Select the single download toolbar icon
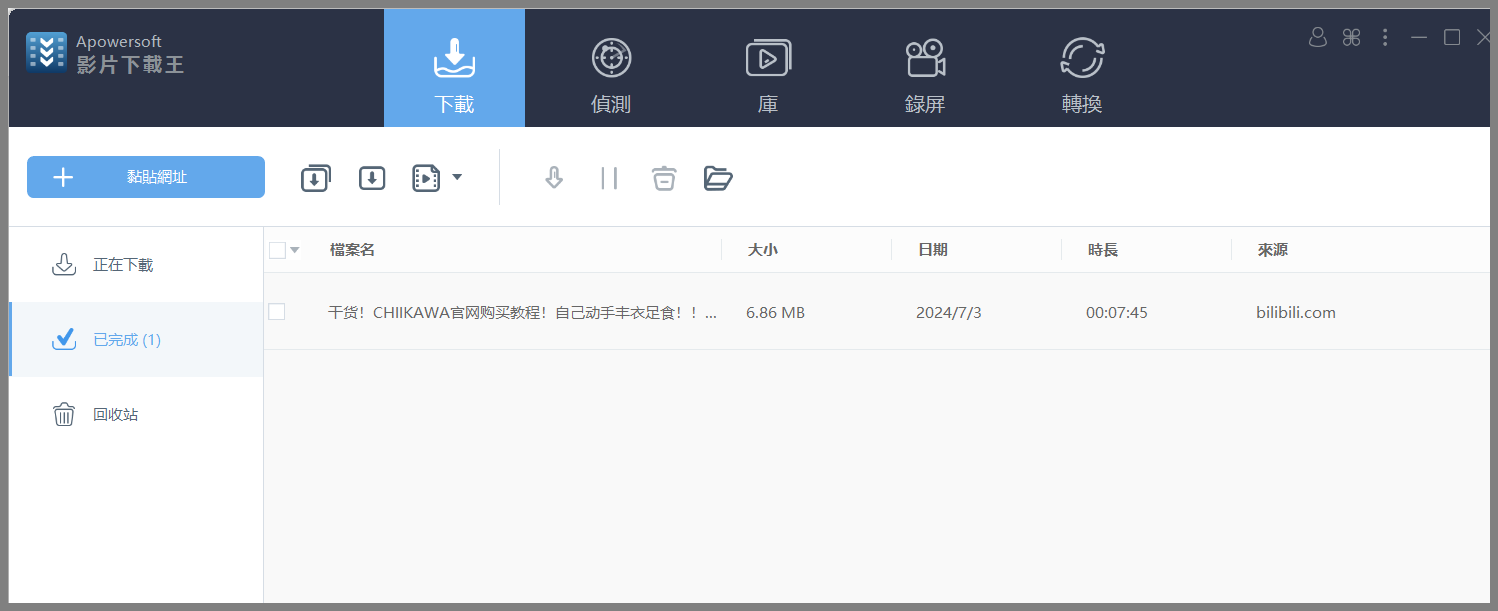Image resolution: width=1498 pixels, height=611 pixels. 372,177
